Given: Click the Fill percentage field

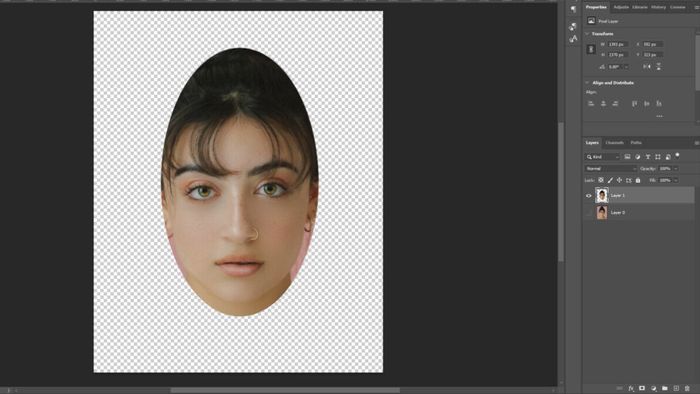Looking at the screenshot, I should [665, 180].
